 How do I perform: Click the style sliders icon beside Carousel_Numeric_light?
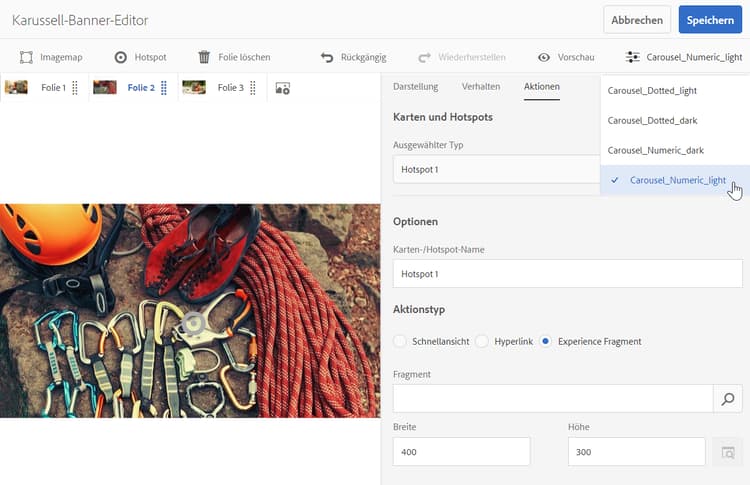[632, 57]
